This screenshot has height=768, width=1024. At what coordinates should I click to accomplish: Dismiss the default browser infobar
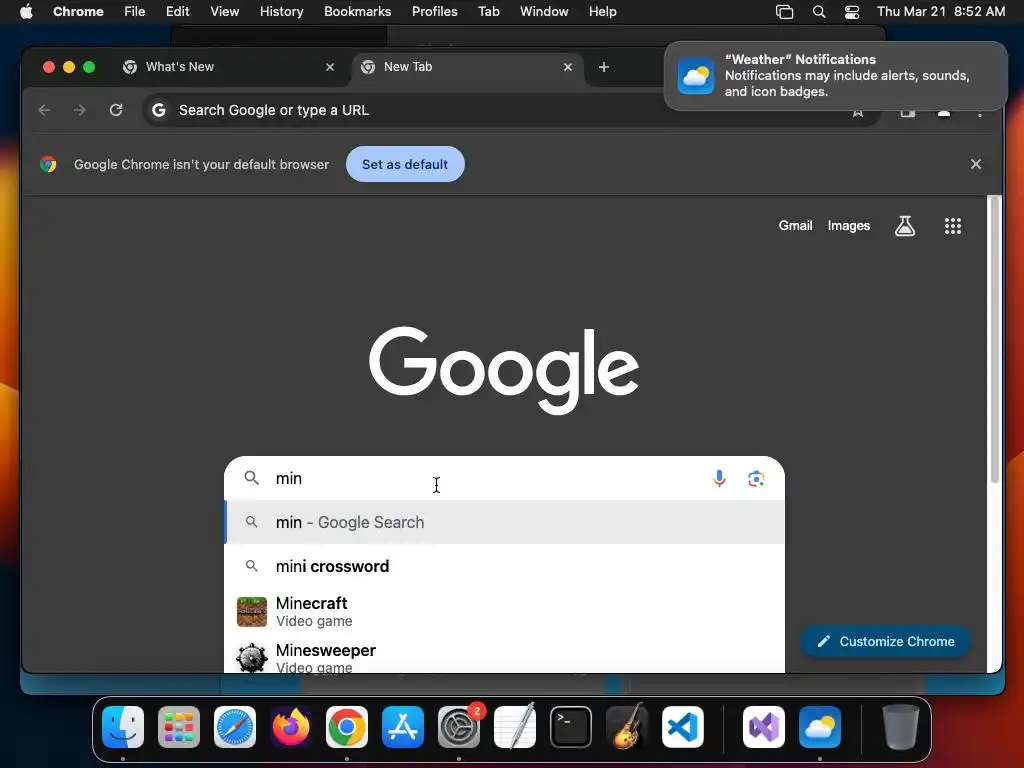tap(976, 164)
